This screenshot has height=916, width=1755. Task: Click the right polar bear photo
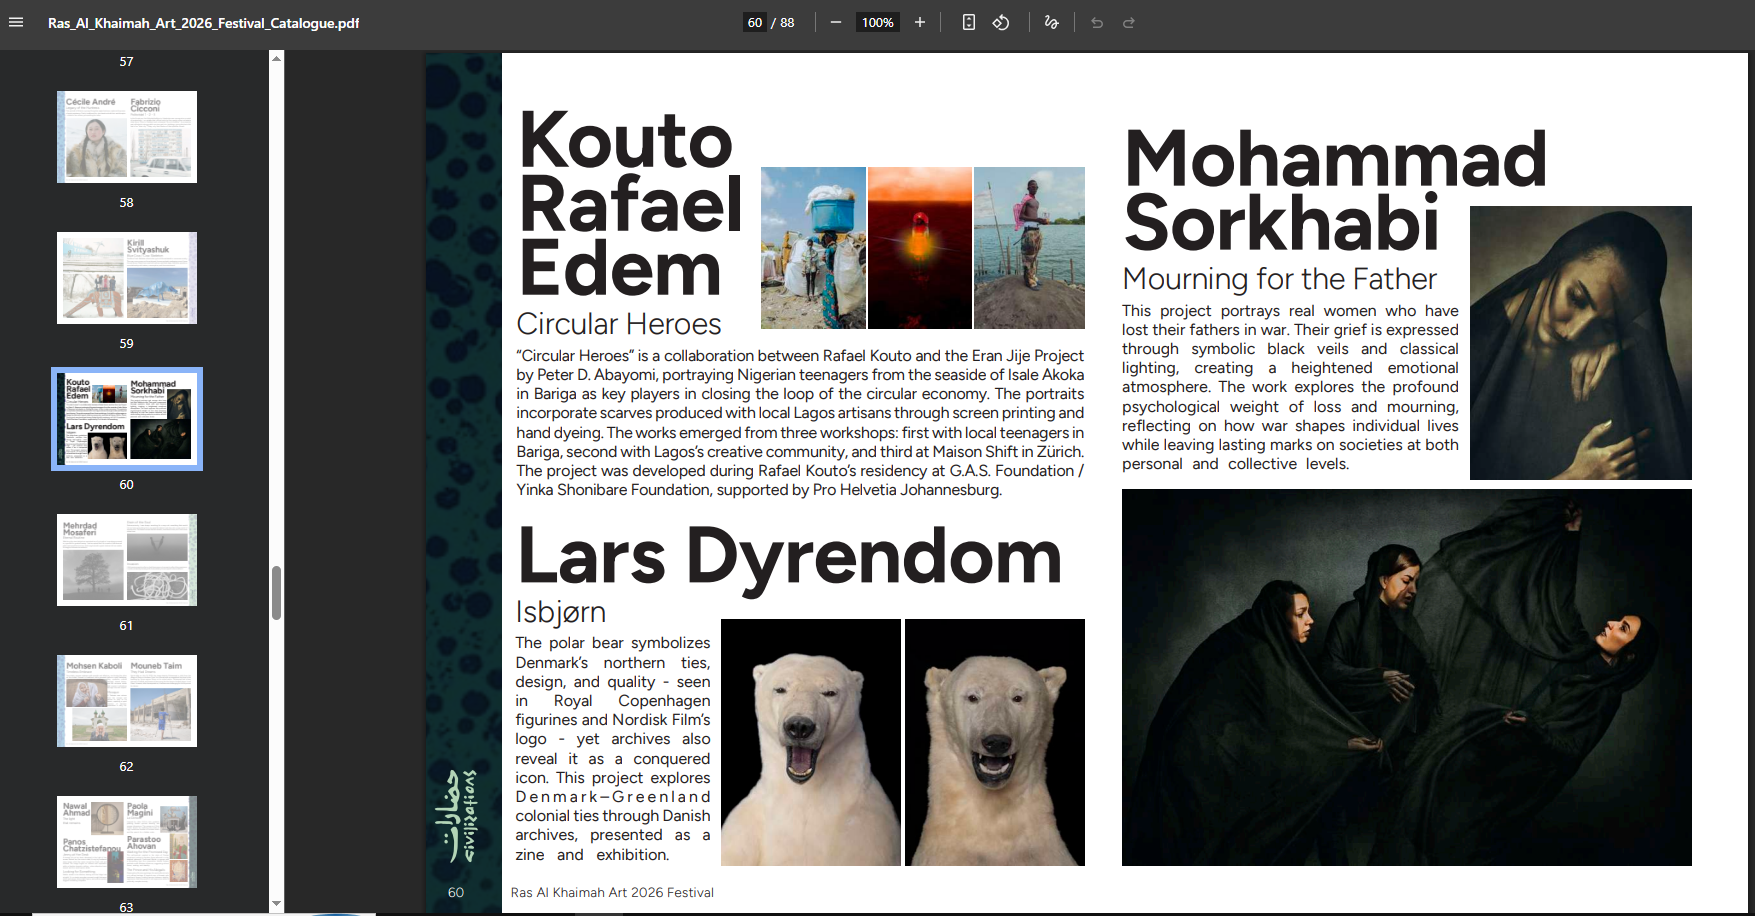(995, 742)
